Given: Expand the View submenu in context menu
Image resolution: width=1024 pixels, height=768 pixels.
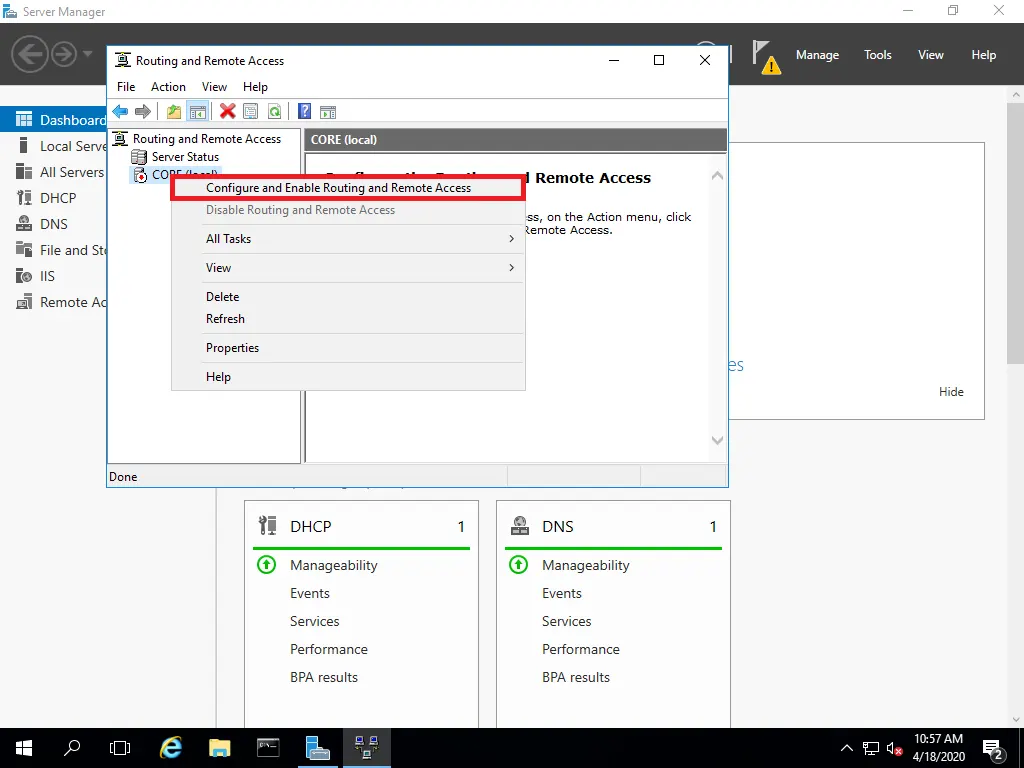Looking at the screenshot, I should pos(348,268).
